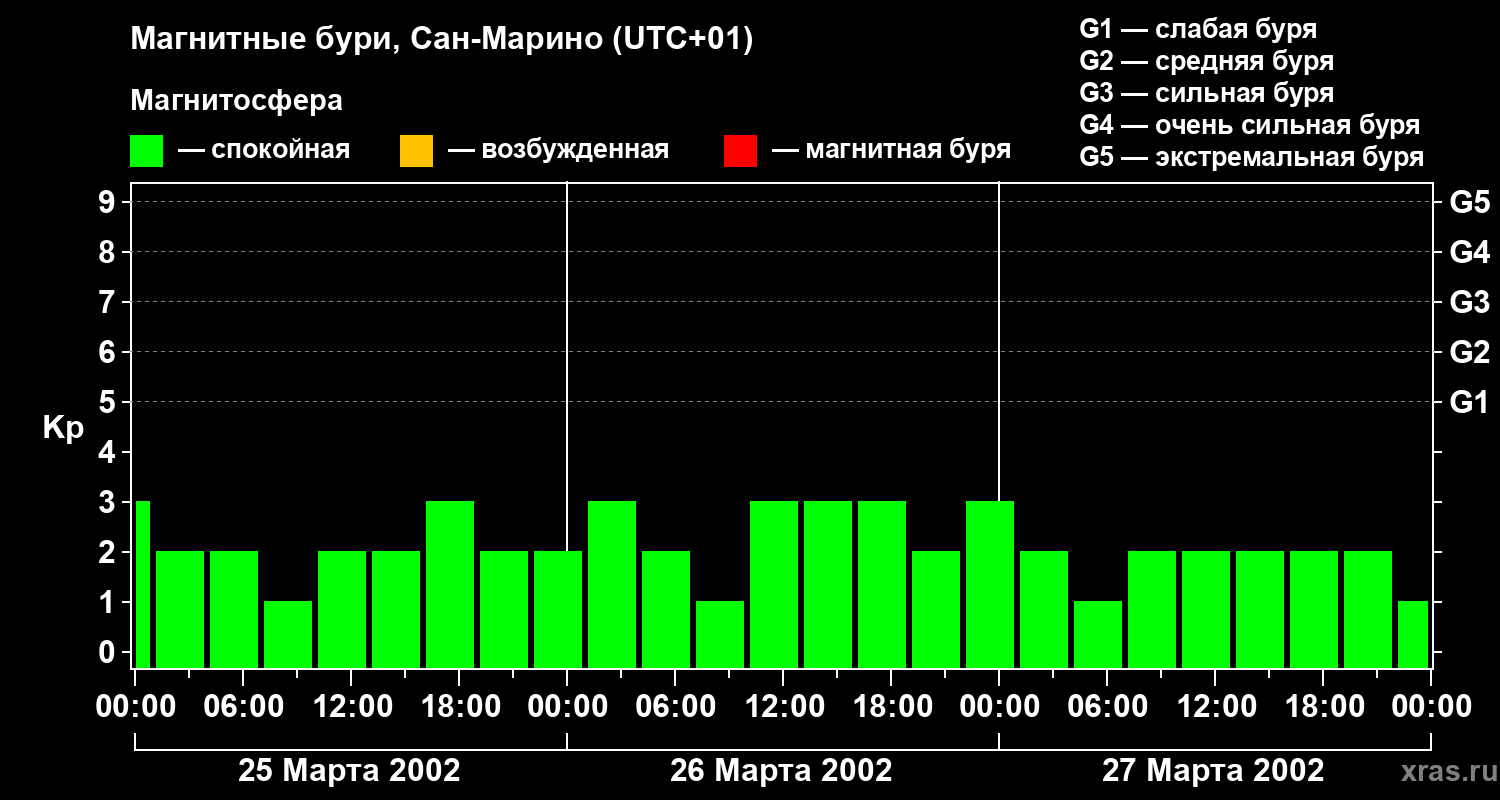Click the right-axis 'G4' tick label
1500x800 pixels.
pyautogui.click(x=1470, y=252)
